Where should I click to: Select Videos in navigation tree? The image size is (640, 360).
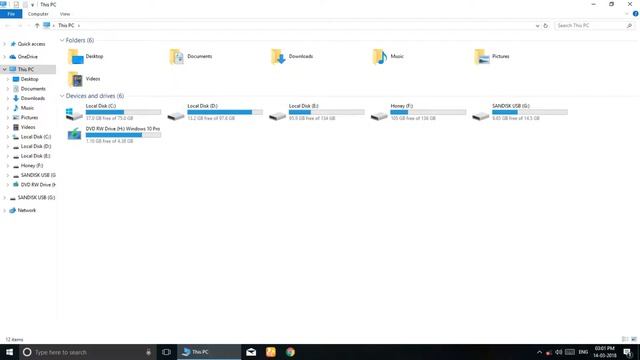(28, 127)
